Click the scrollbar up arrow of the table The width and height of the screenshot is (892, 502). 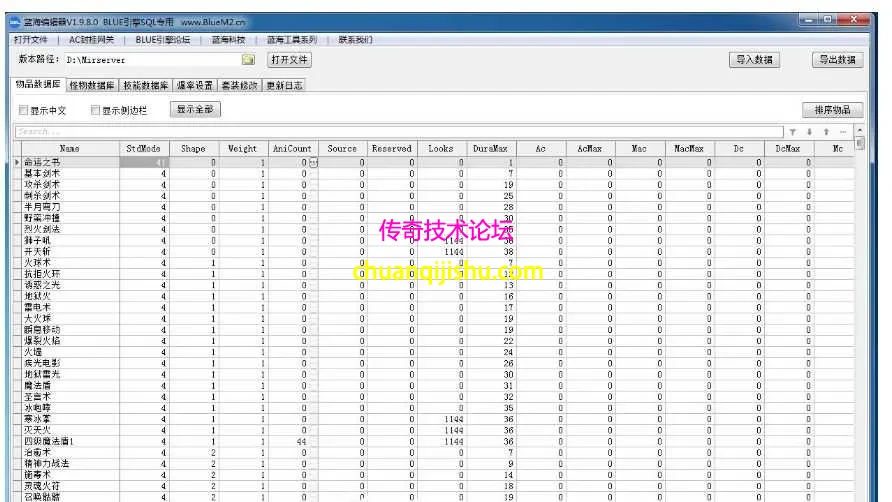pyautogui.click(x=860, y=131)
